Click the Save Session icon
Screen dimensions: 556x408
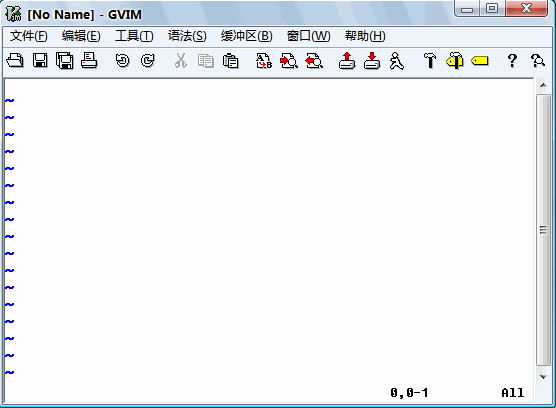pos(372,61)
